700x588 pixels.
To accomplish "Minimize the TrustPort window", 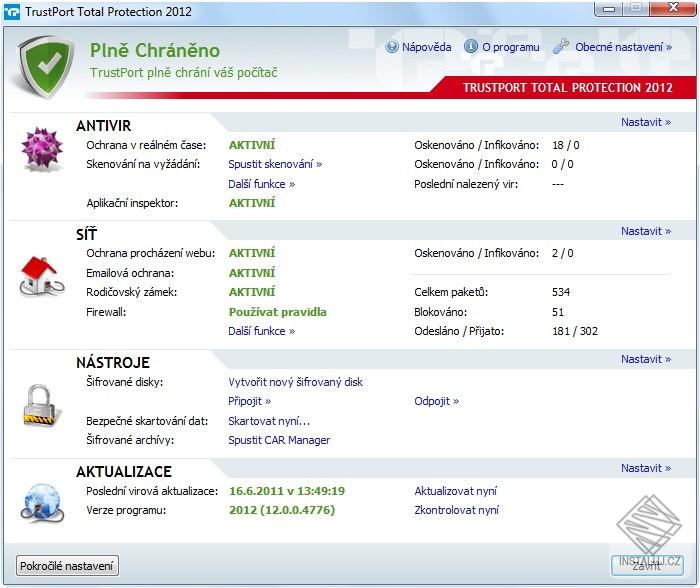I will tap(610, 9).
